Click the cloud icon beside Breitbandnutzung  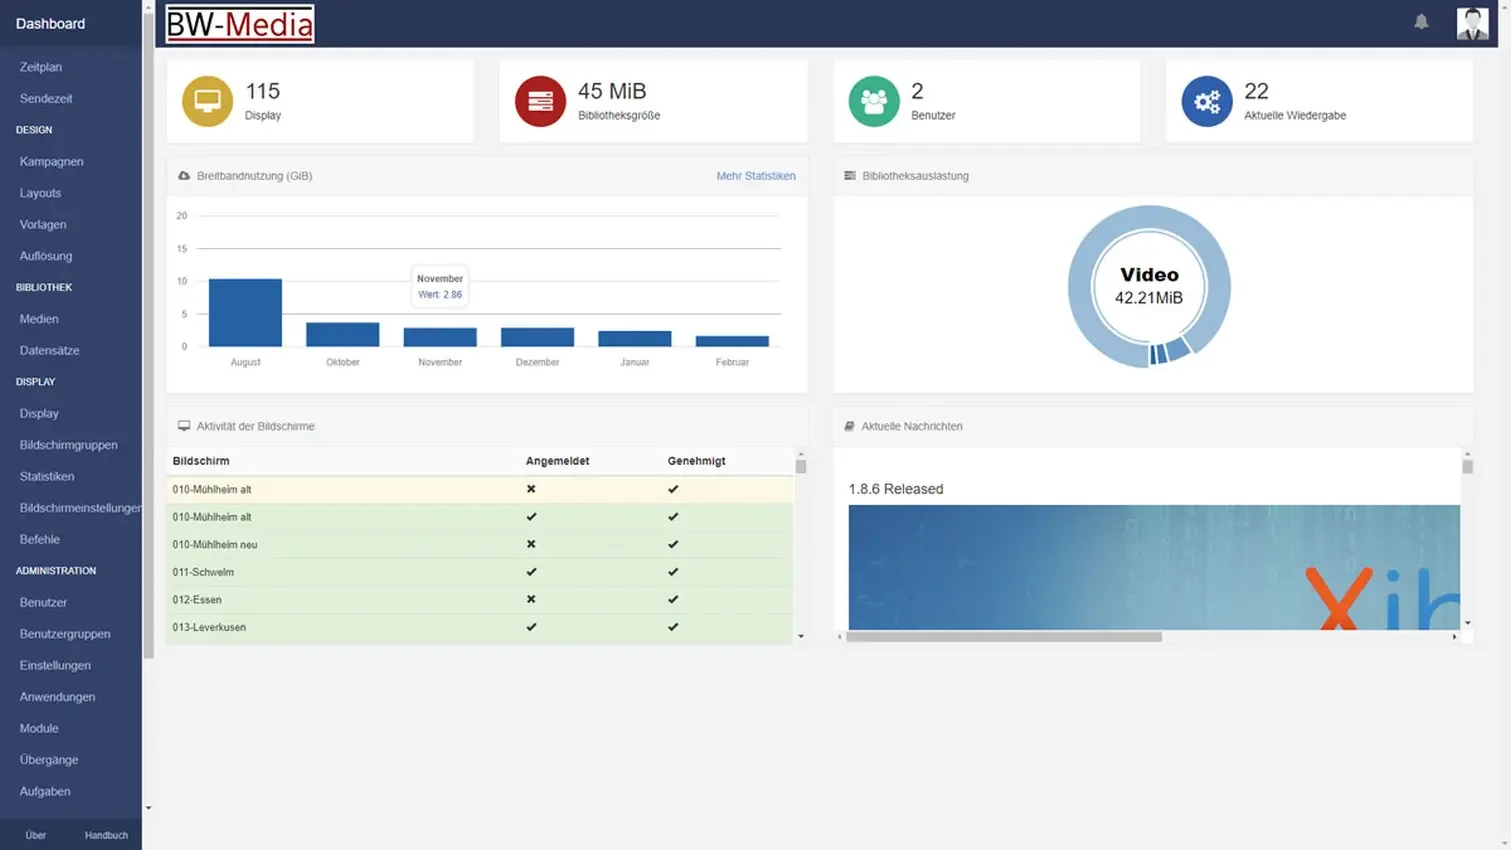coord(184,176)
